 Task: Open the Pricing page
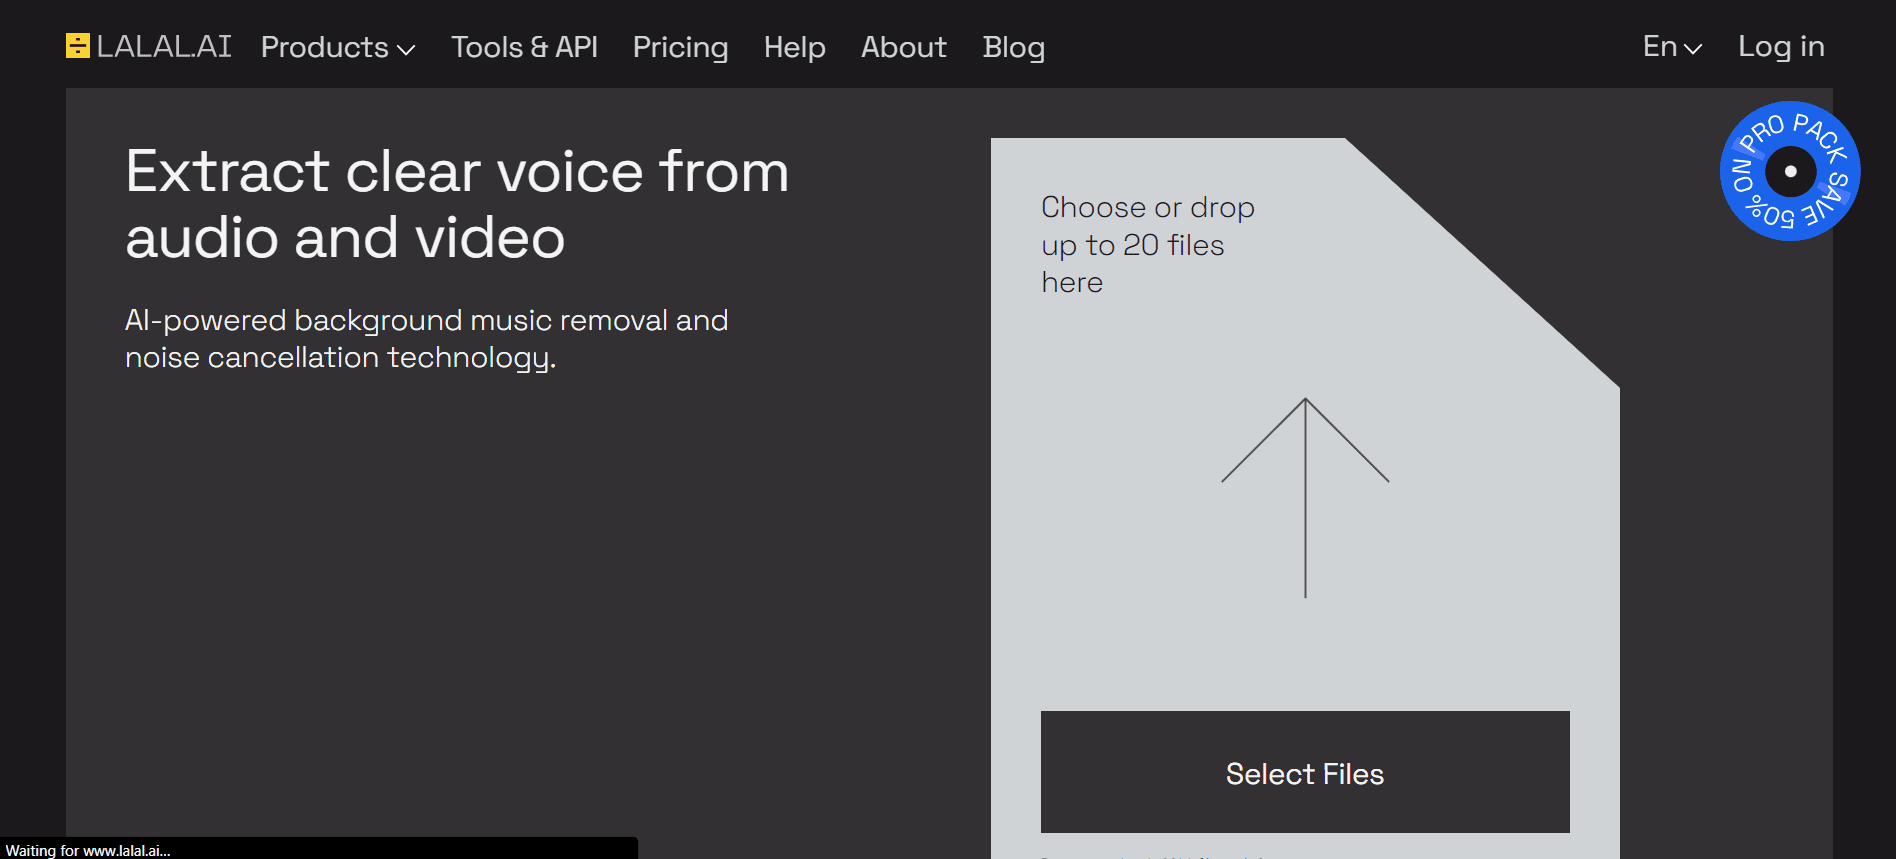(x=680, y=47)
